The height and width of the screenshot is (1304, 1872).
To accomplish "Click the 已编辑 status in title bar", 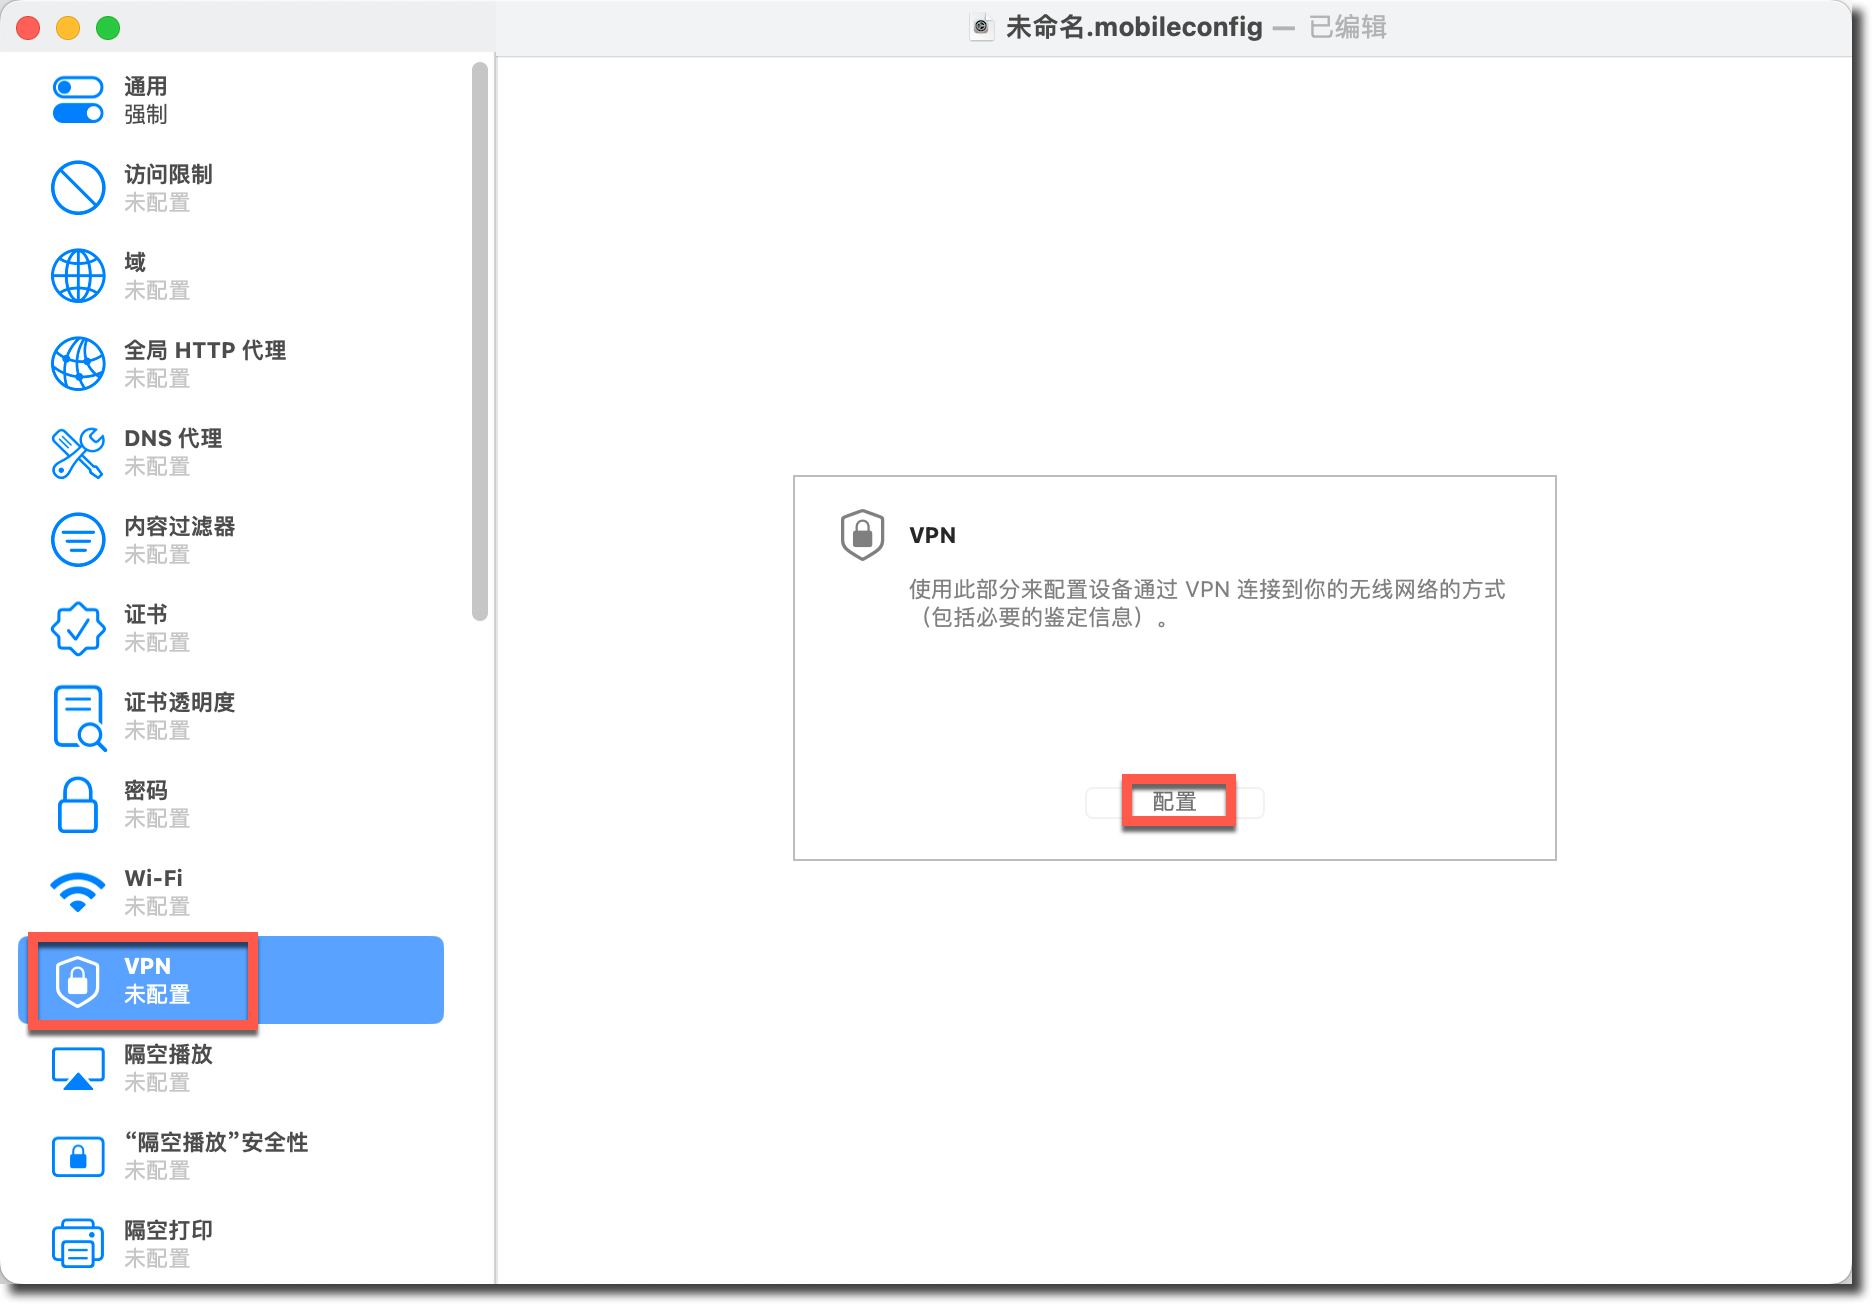I will click(x=1348, y=27).
